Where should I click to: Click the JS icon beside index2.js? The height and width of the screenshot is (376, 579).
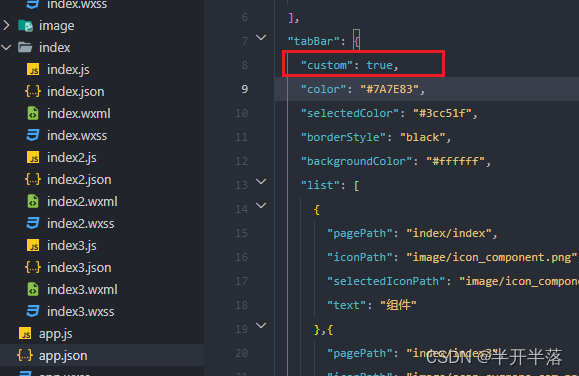coord(33,157)
